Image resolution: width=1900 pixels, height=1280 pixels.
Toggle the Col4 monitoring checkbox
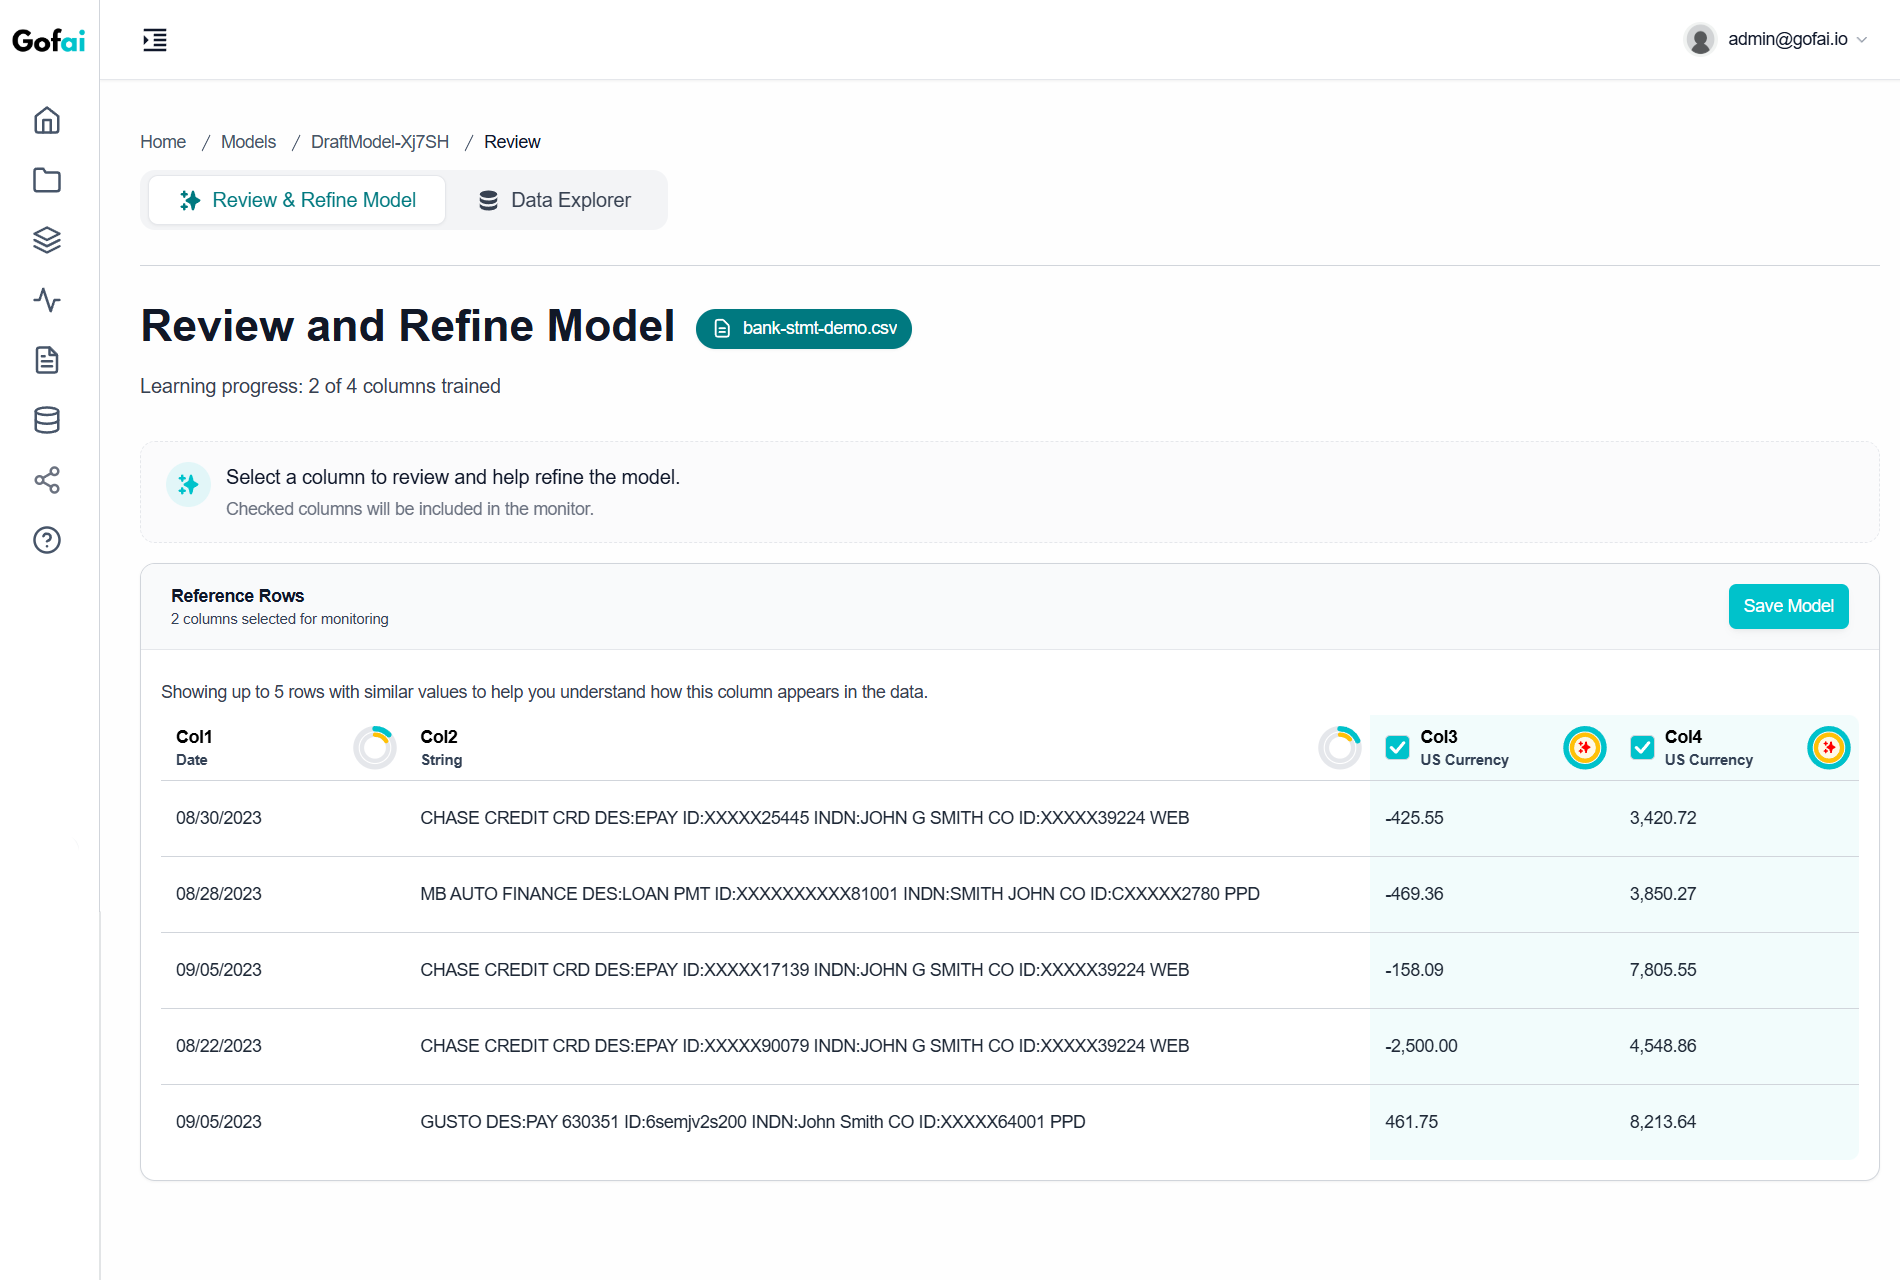pos(1642,747)
